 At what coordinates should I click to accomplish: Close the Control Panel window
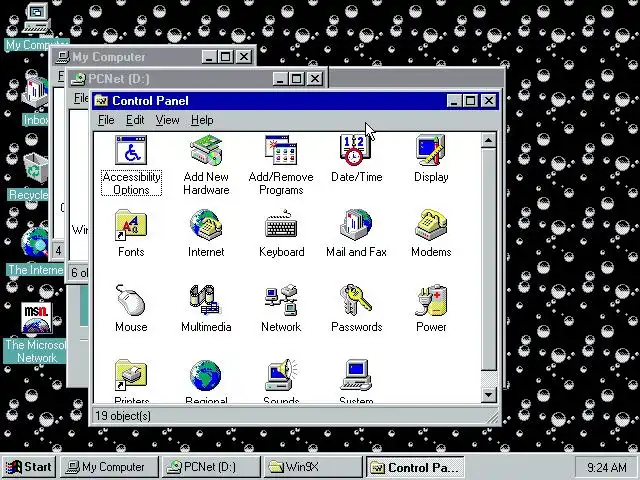pyautogui.click(x=489, y=101)
